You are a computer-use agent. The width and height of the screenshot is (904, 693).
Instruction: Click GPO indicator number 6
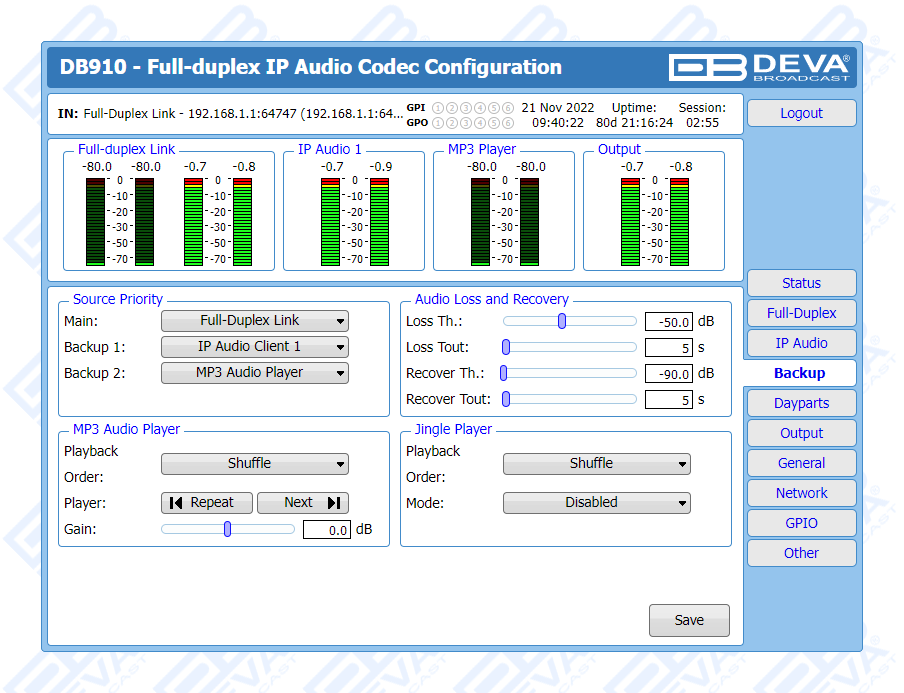coord(508,123)
